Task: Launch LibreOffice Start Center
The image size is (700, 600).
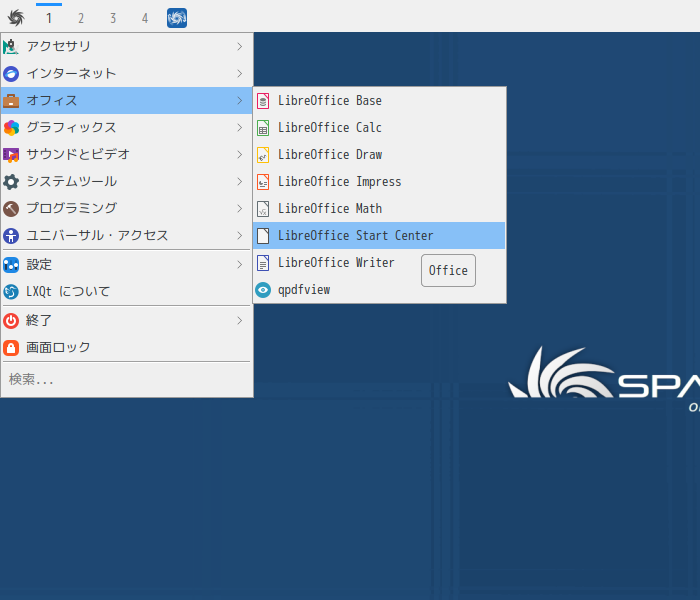Action: 379,236
